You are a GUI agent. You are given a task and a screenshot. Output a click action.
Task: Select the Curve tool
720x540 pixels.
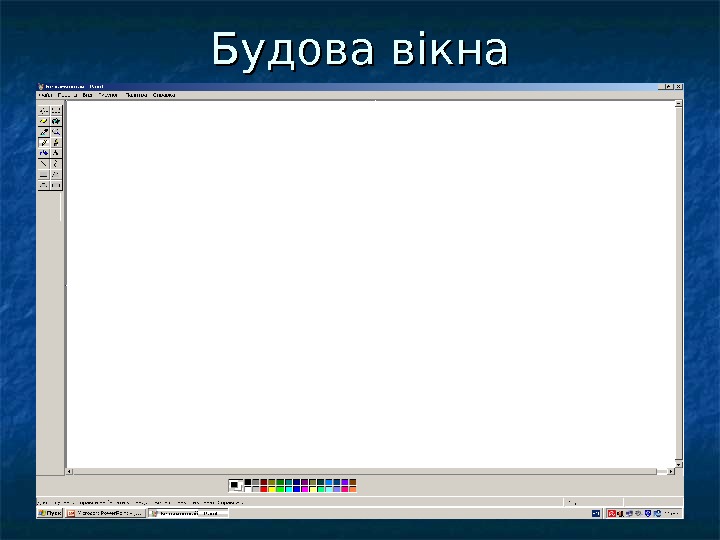point(56,163)
